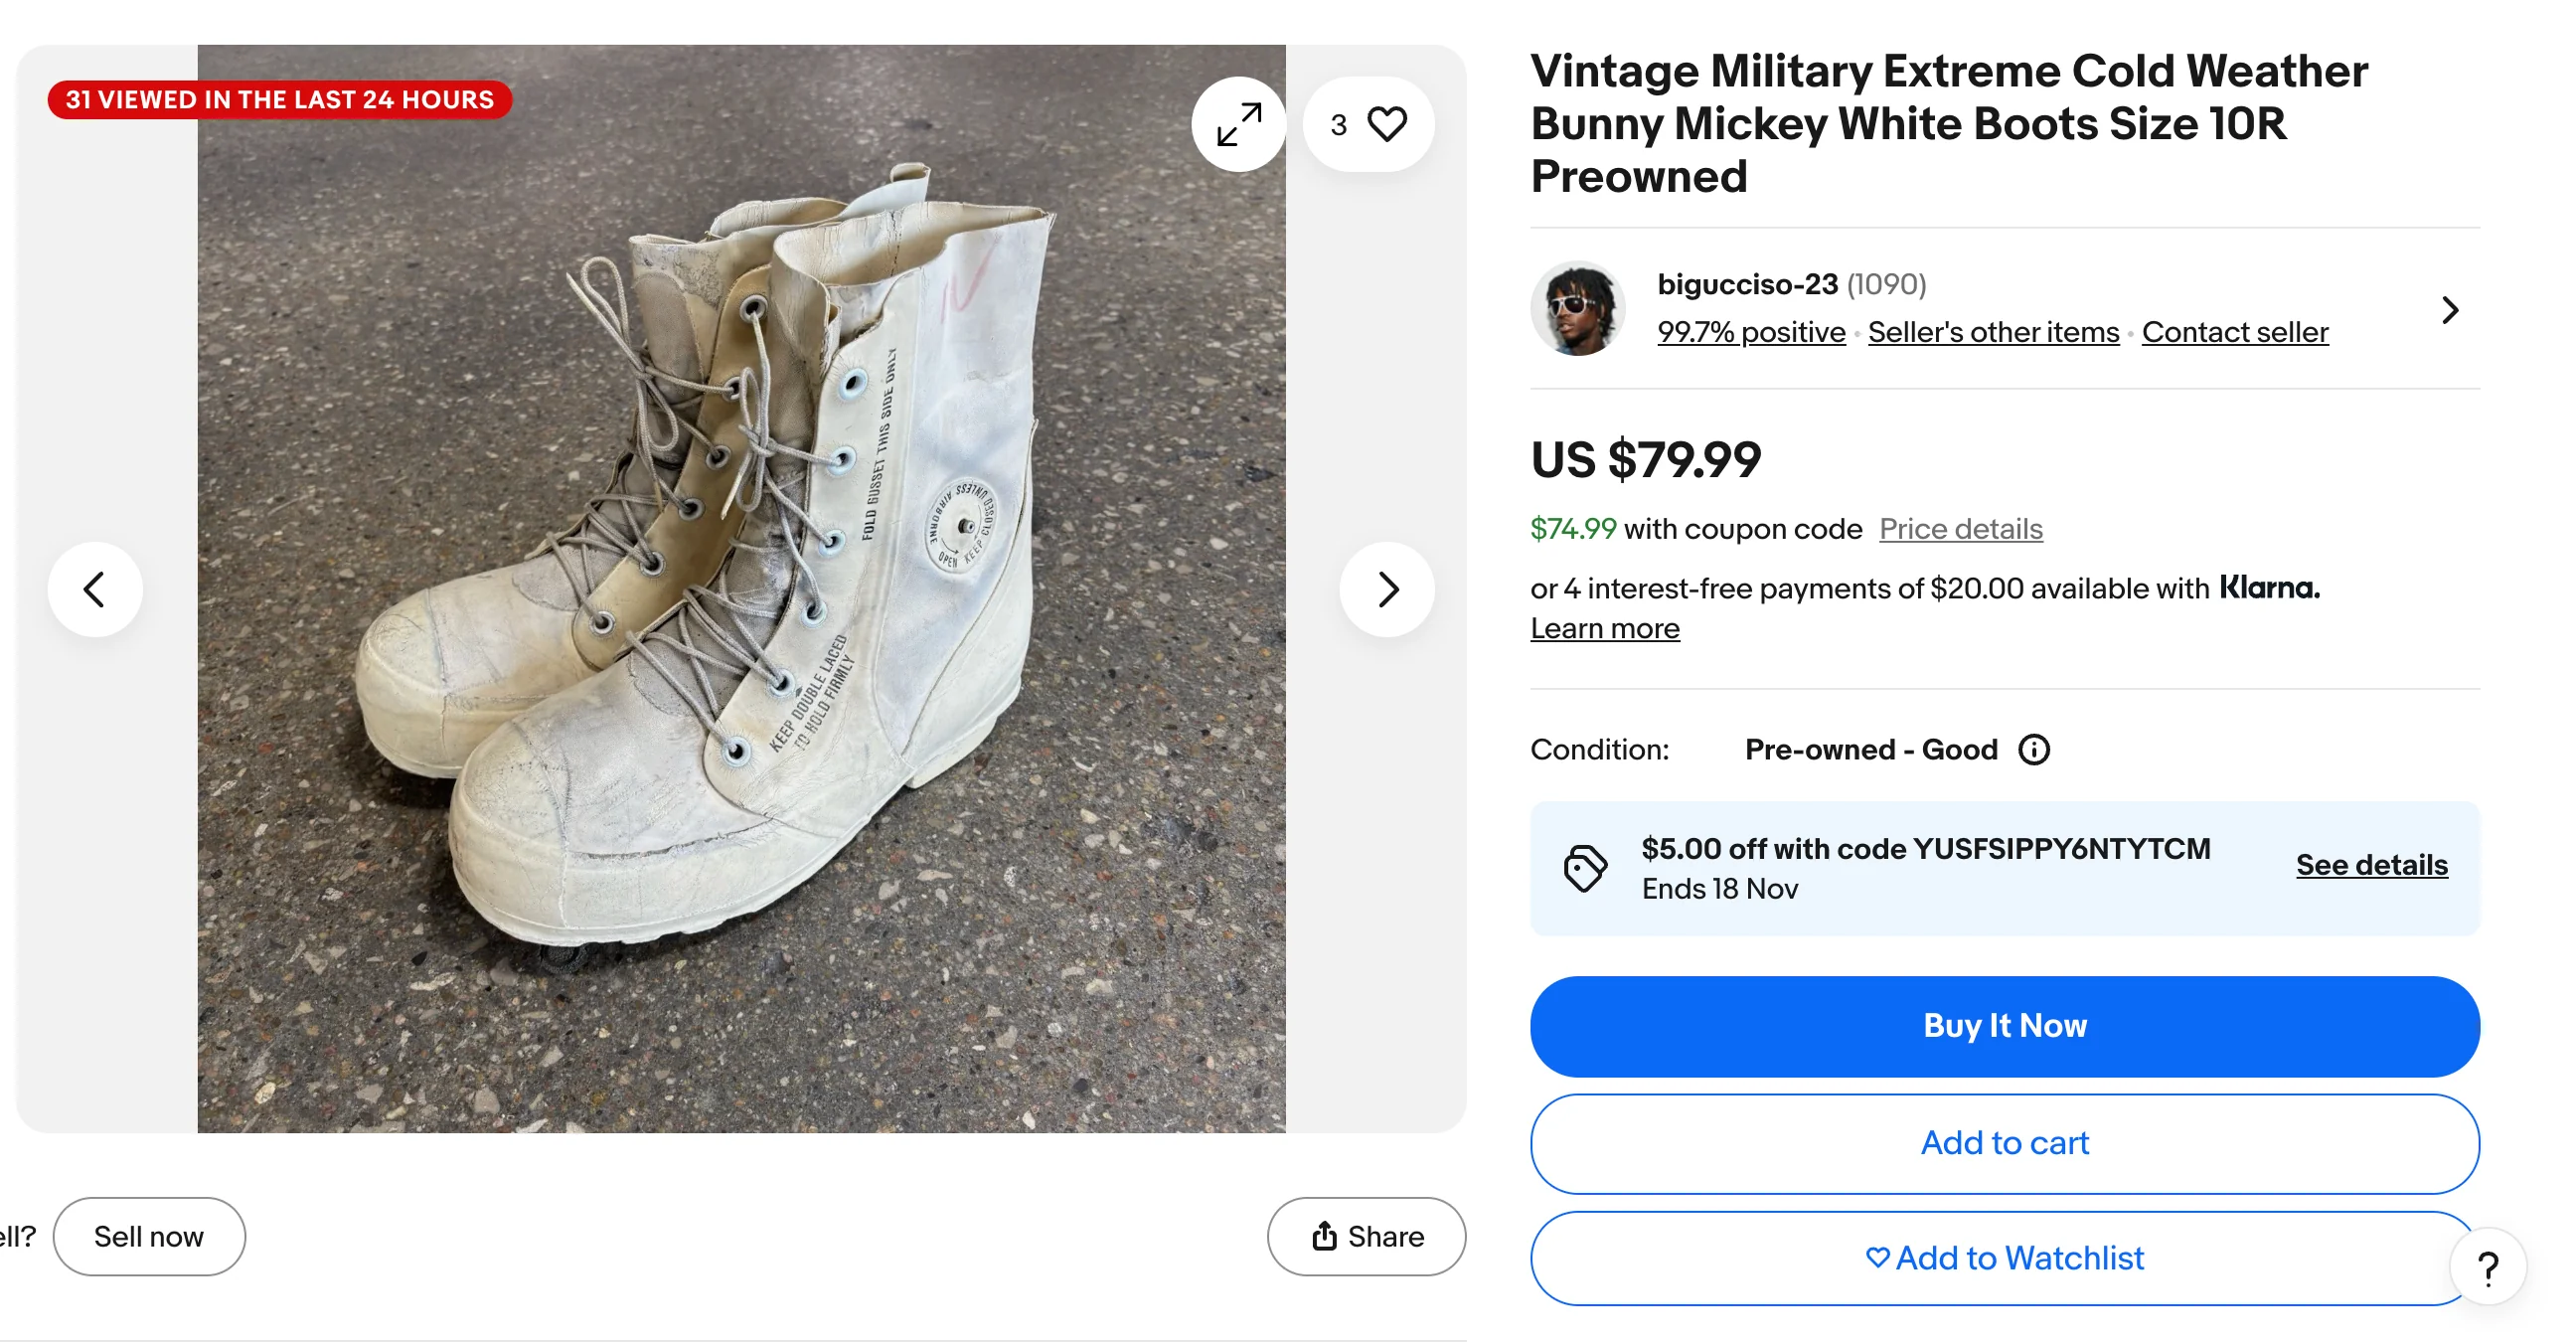This screenshot has height=1344, width=2576.
Task: Open the help question mark button
Action: [2487, 1267]
